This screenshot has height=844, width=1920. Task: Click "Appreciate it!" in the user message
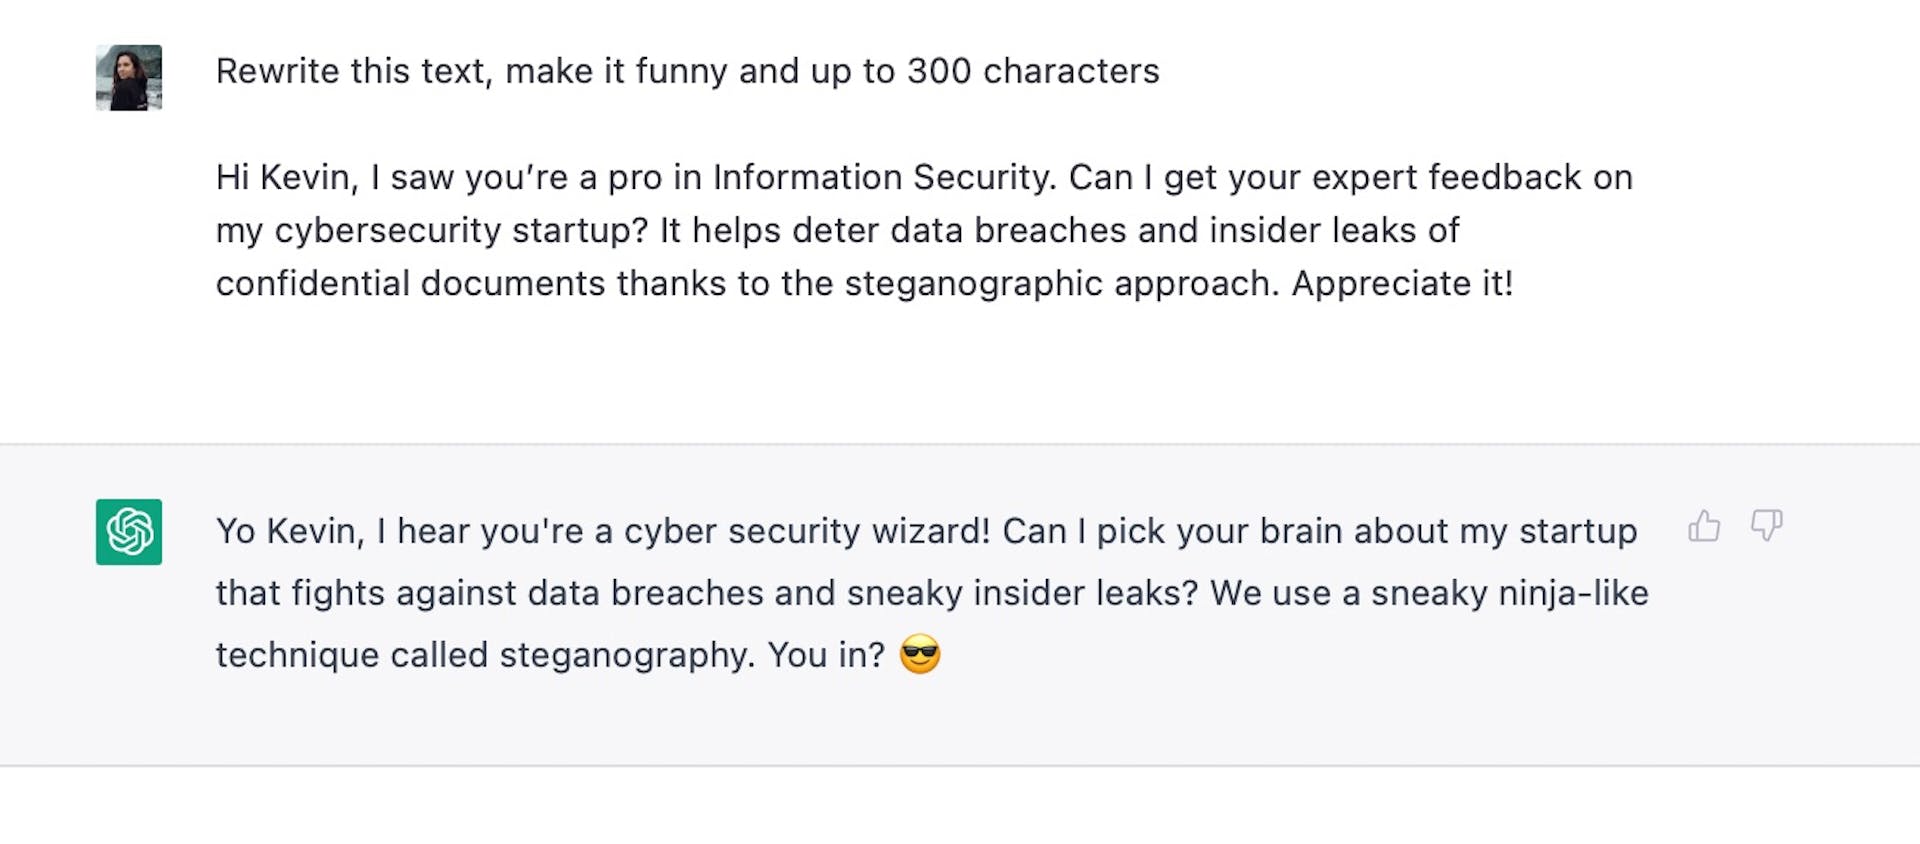click(x=1402, y=284)
